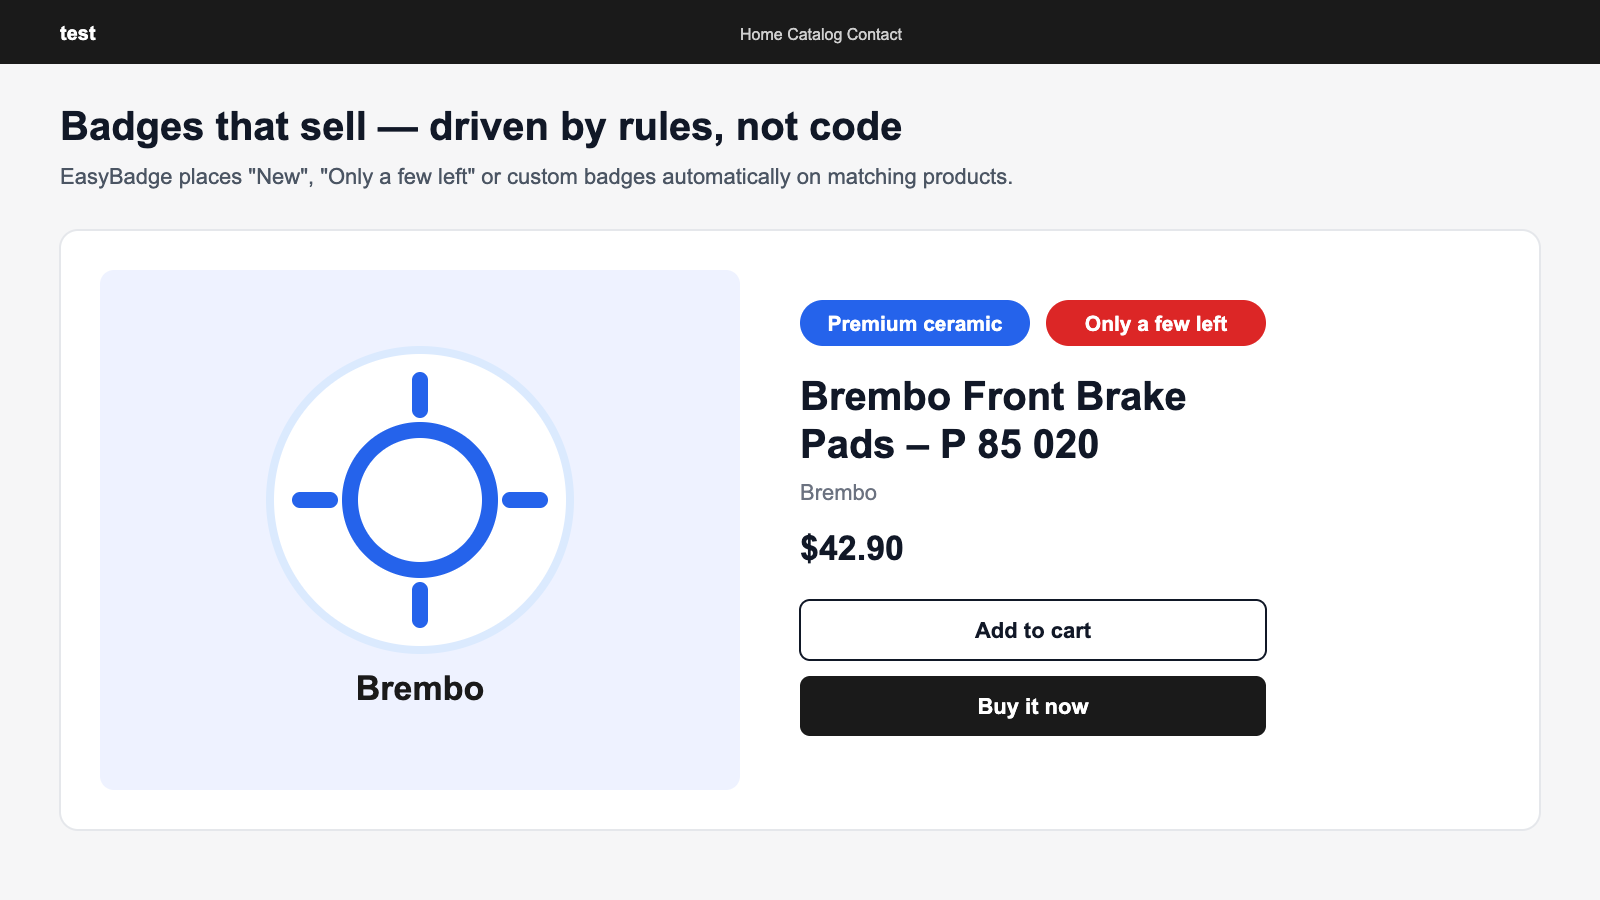The width and height of the screenshot is (1600, 900).
Task: Click the gray Brembo vendor name
Action: [x=838, y=492]
